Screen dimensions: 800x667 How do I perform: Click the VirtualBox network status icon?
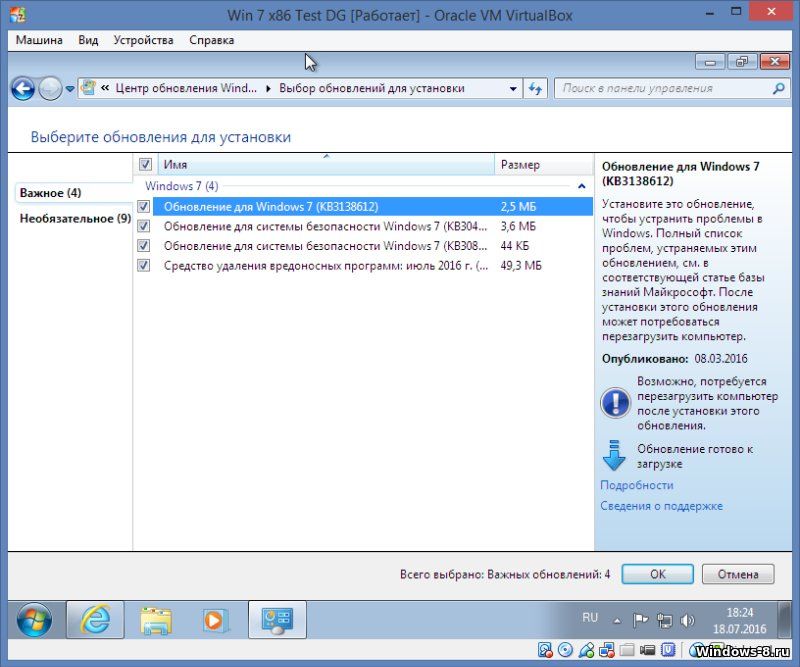click(x=607, y=650)
